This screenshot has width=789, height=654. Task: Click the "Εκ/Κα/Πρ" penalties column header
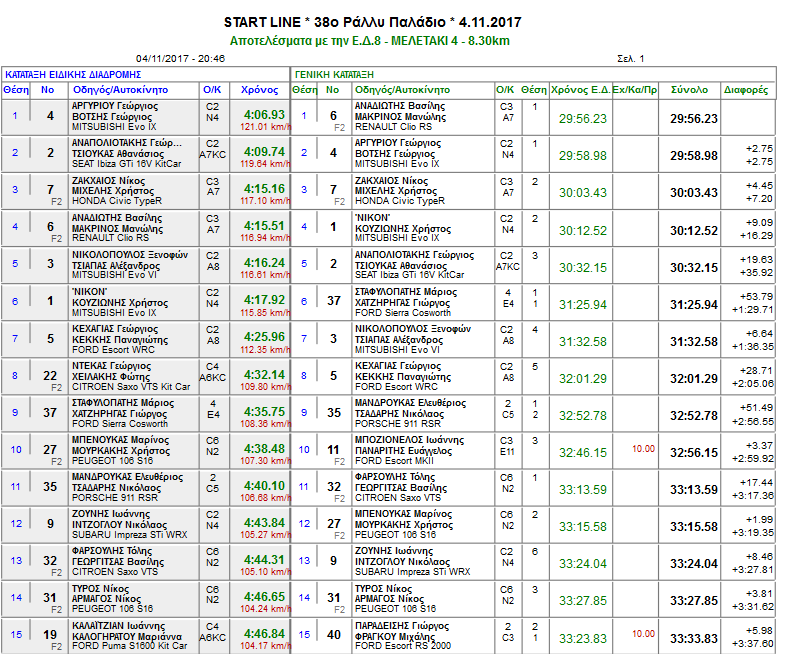[635, 89]
